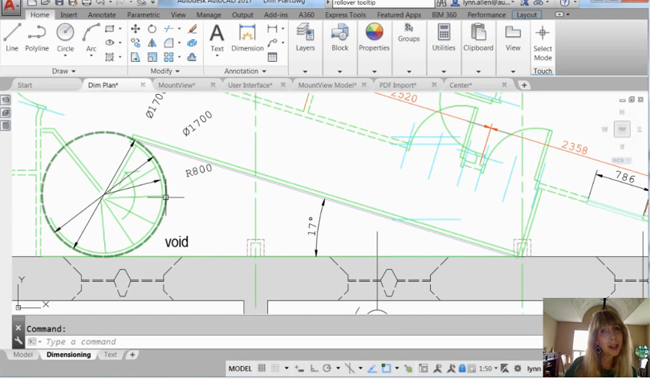
Task: Switch to the Insert ribbon tab
Action: 68,15
